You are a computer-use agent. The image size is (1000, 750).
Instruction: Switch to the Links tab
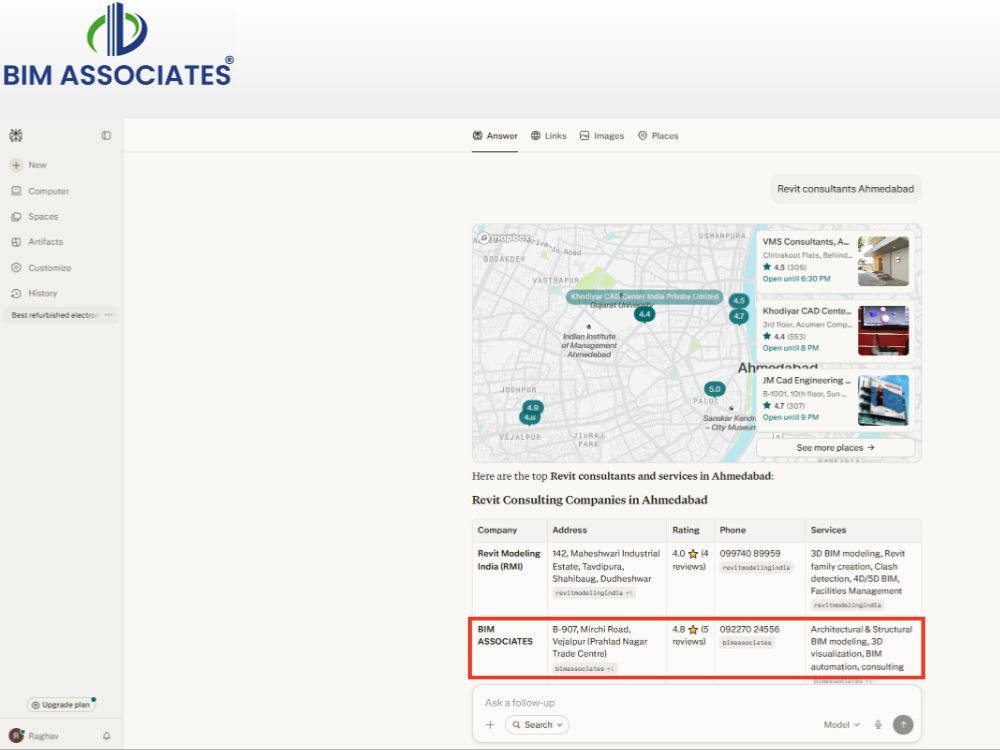pos(548,136)
